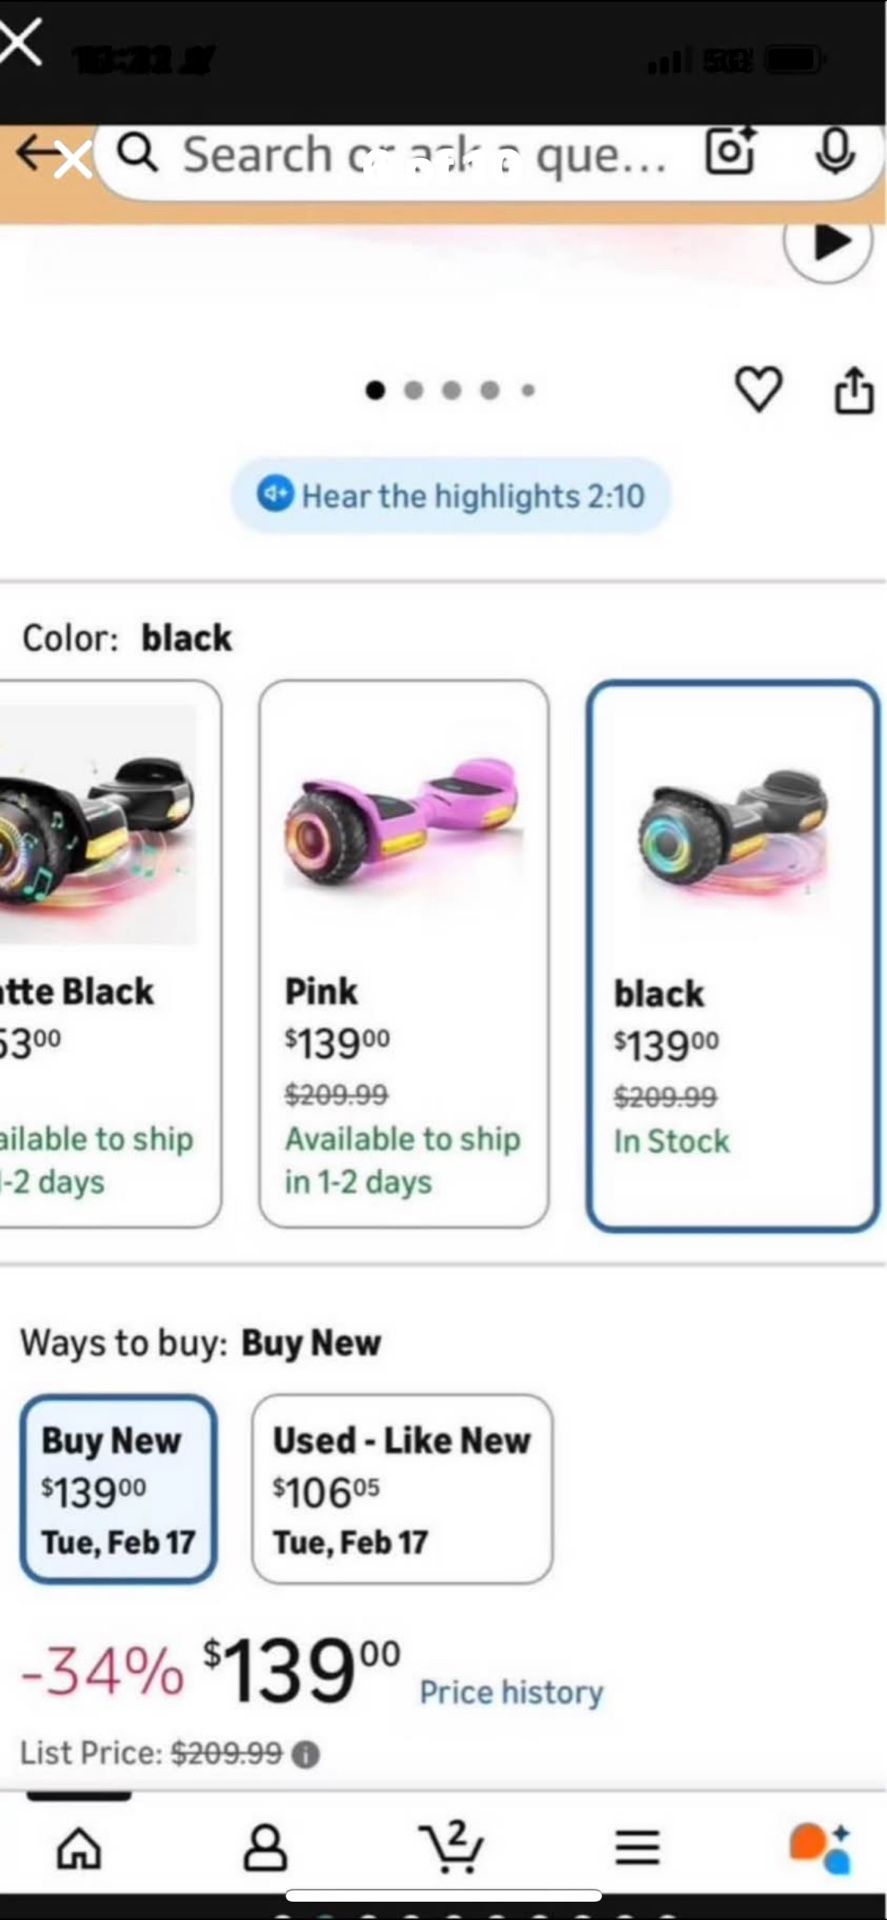Tap Hear the highlights button
This screenshot has height=1920, width=887.
click(451, 495)
